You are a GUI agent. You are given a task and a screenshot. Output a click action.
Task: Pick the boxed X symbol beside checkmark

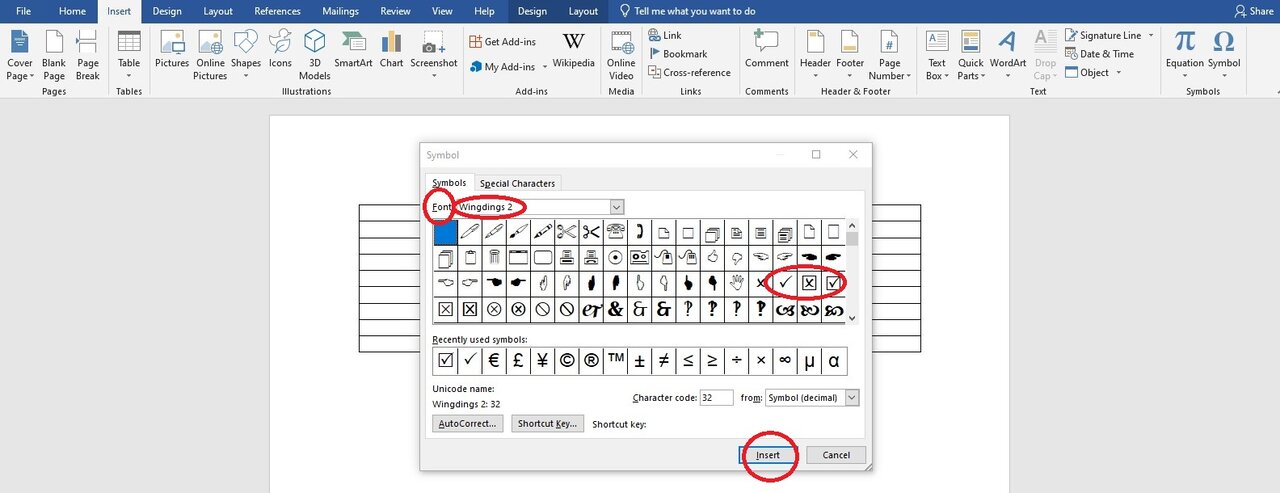coord(809,284)
